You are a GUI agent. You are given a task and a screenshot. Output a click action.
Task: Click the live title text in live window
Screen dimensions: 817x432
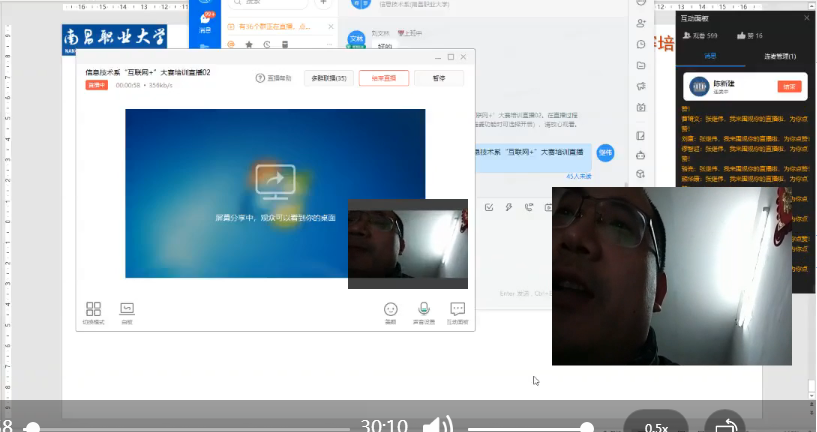(148, 72)
